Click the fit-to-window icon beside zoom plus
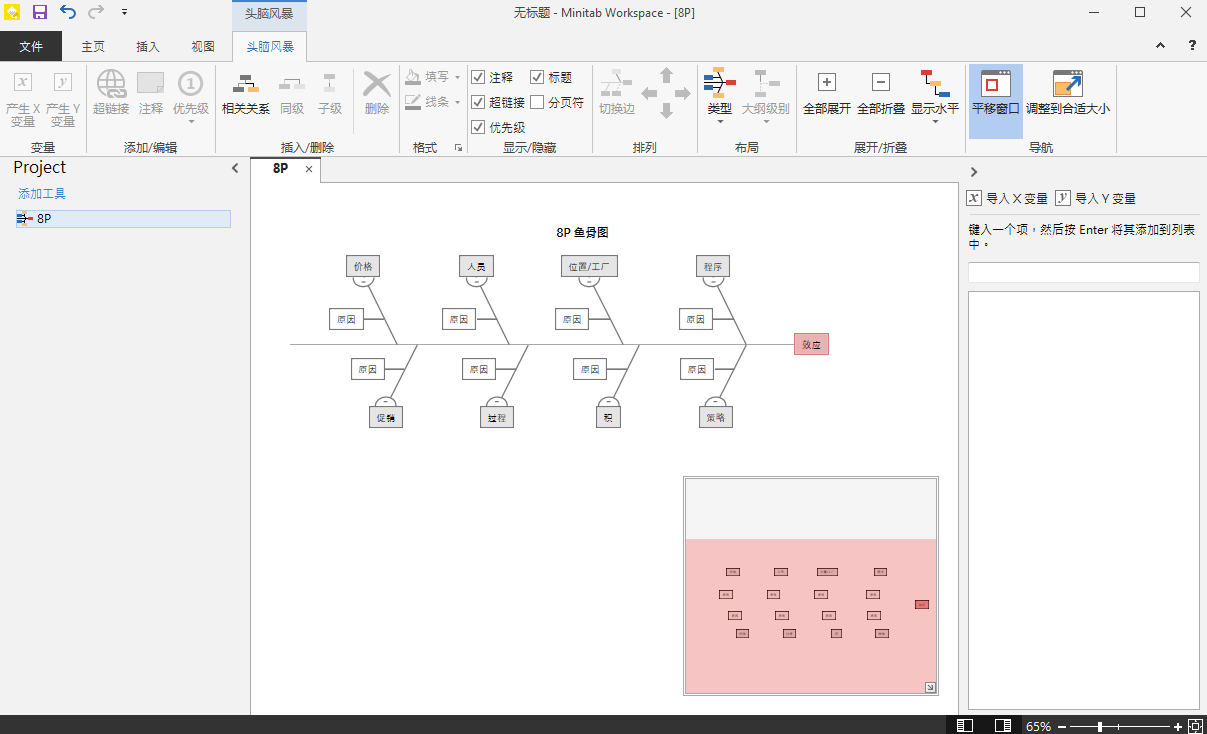Image resolution: width=1207 pixels, height=734 pixels. pos(1194,726)
